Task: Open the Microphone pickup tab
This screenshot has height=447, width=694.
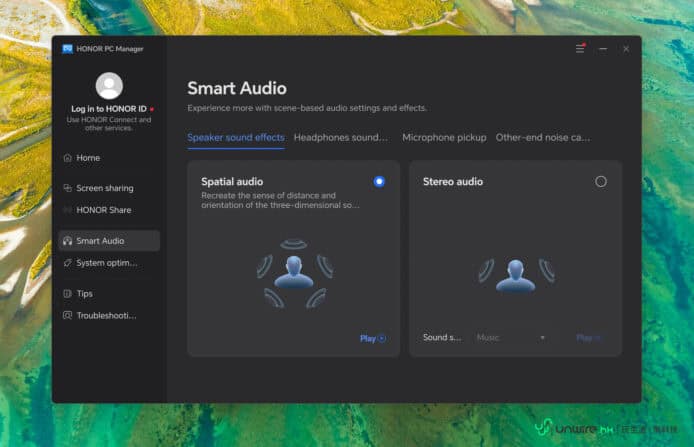Action: coord(444,138)
